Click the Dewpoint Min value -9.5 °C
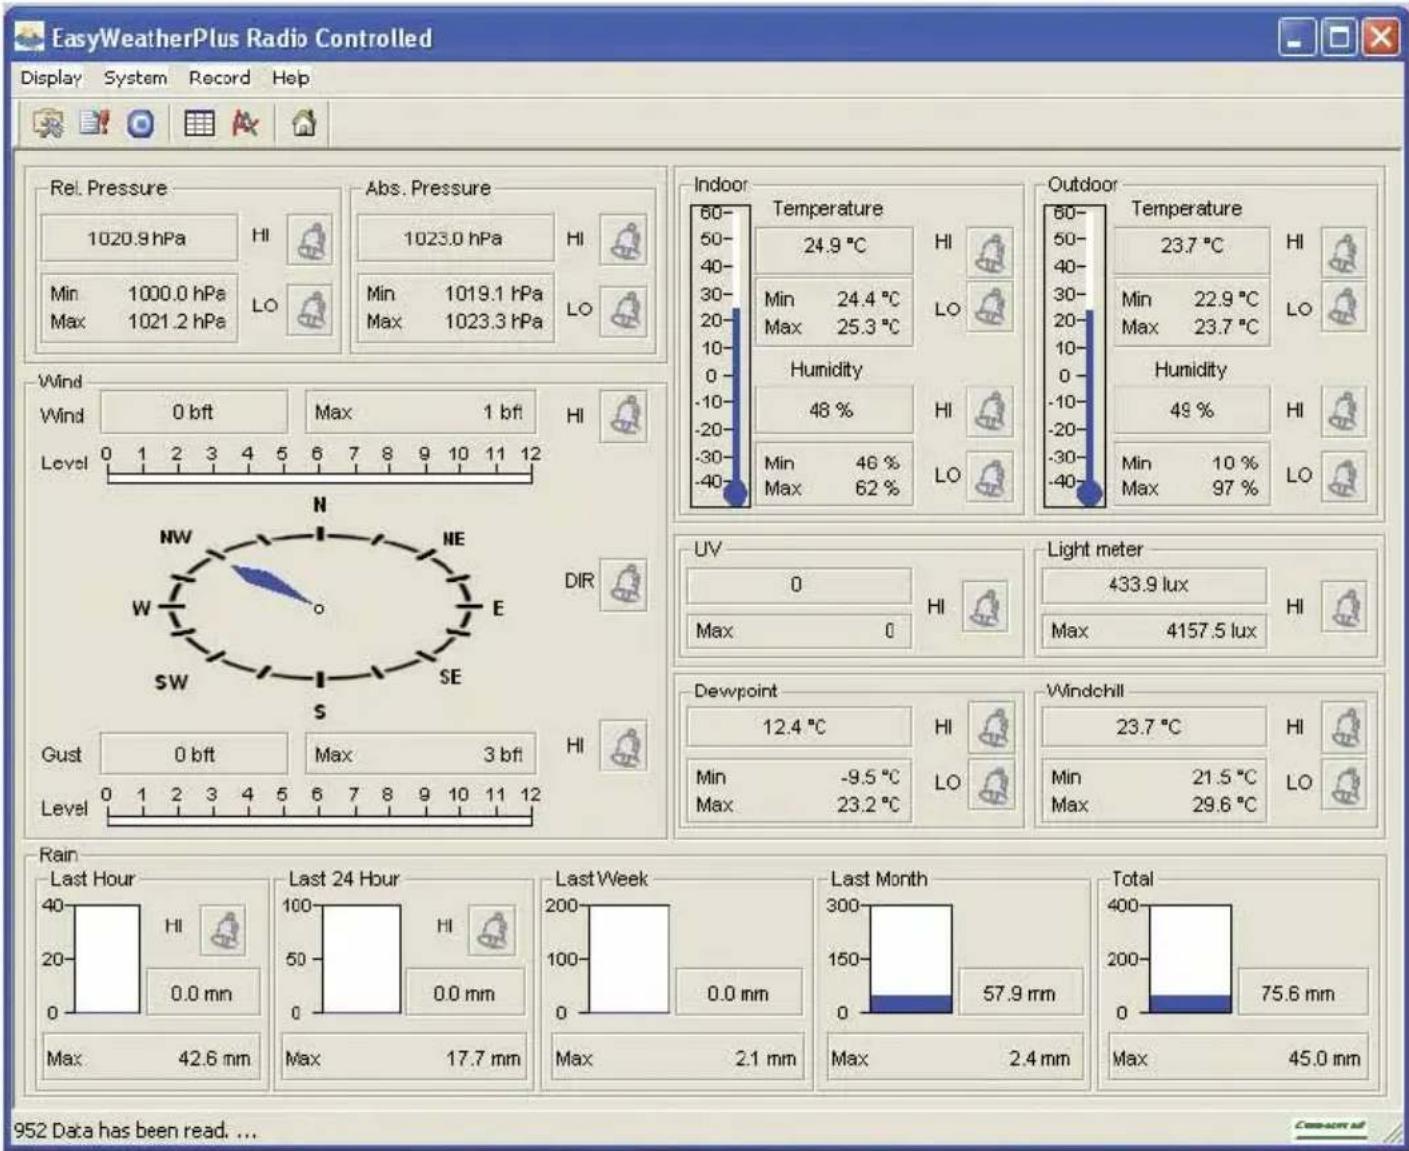This screenshot has width=1409, height=1151. (x=870, y=777)
